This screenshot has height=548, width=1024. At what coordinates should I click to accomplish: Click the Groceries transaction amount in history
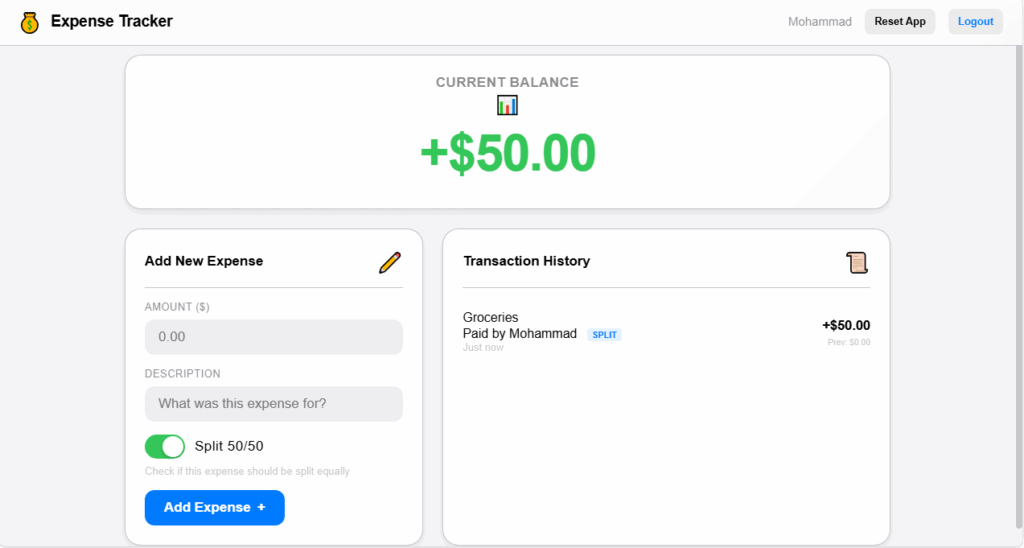click(x=846, y=325)
